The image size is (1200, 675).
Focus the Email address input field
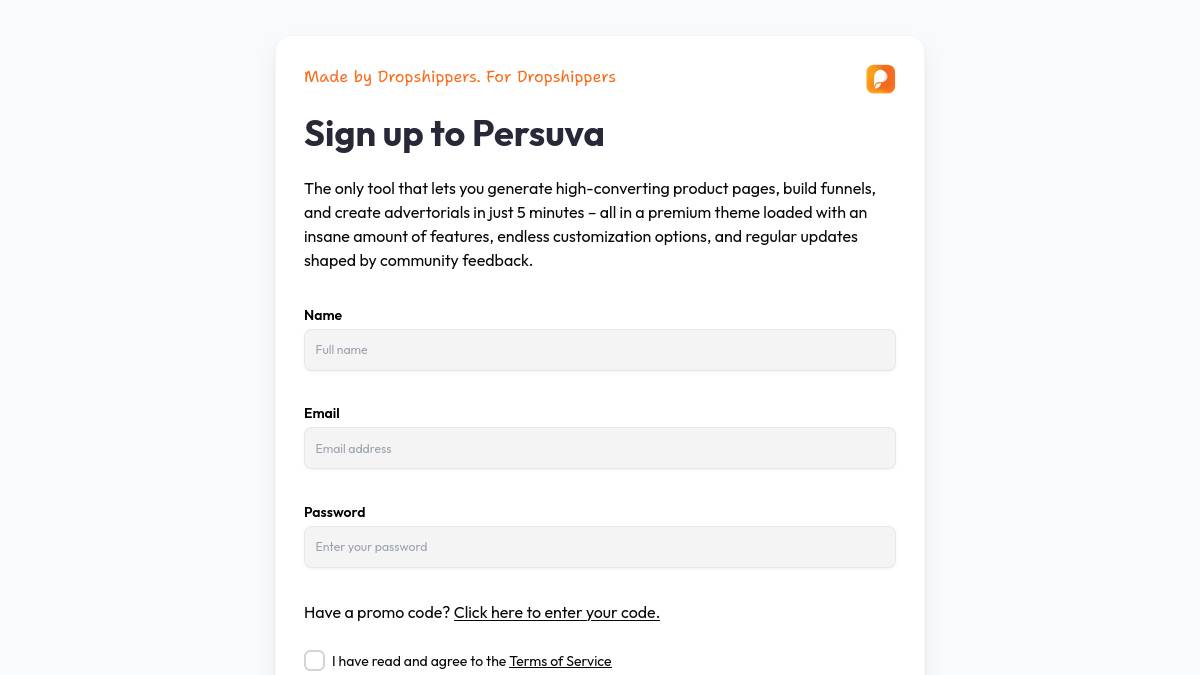pyautogui.click(x=600, y=448)
